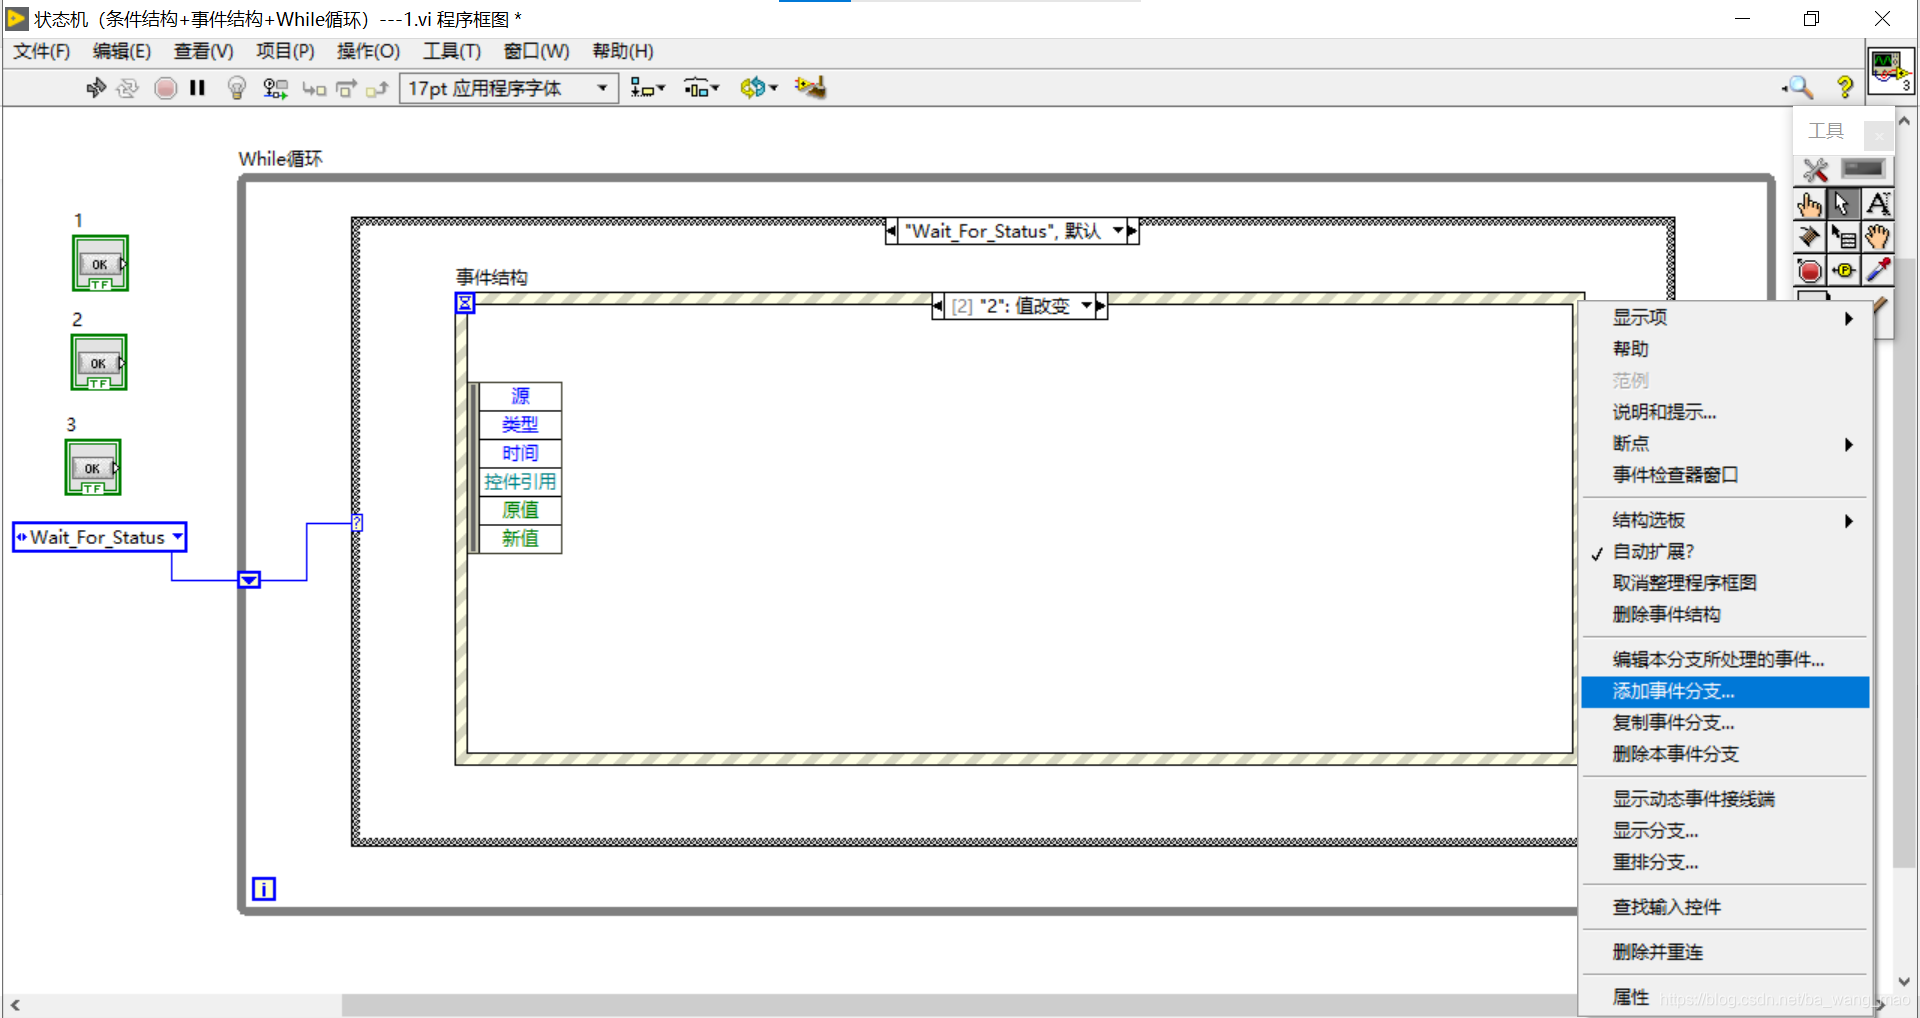The image size is (1920, 1018).
Task: Open the case selector label dropdown arrow
Action: point(1117,231)
